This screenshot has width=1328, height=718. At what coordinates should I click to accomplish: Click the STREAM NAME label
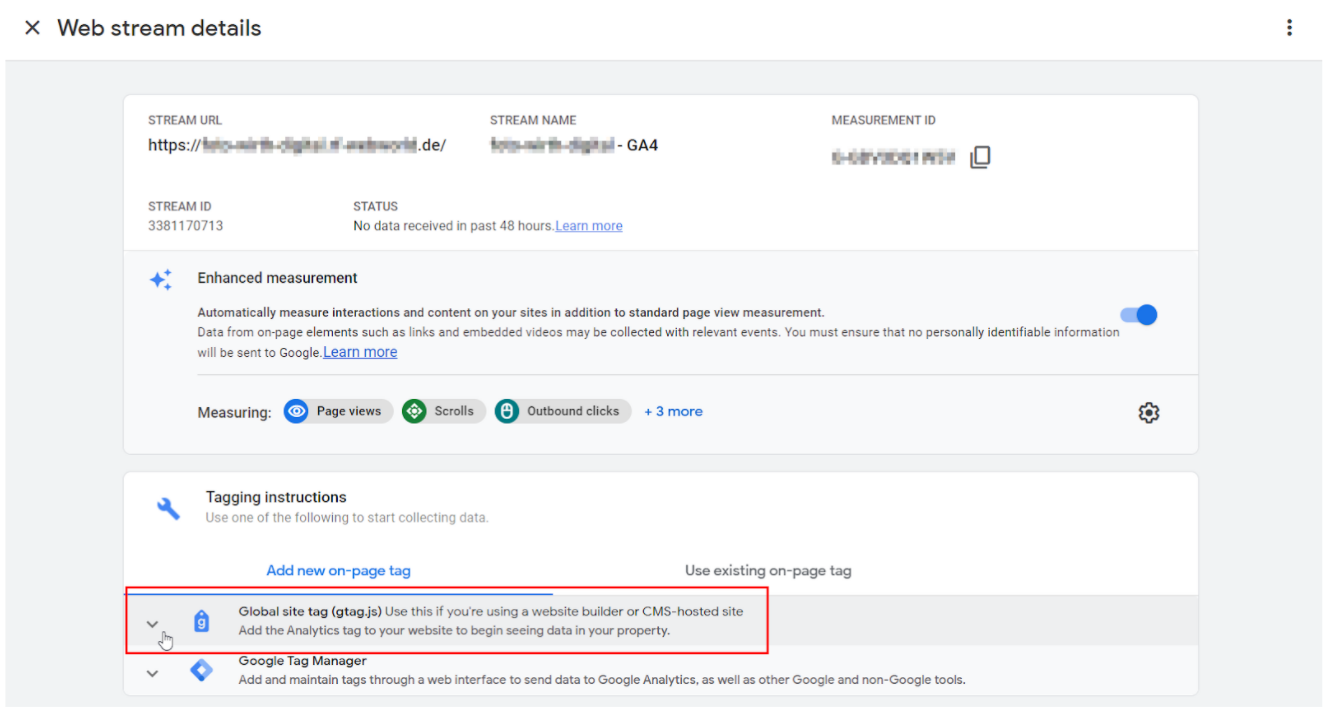pyautogui.click(x=533, y=120)
